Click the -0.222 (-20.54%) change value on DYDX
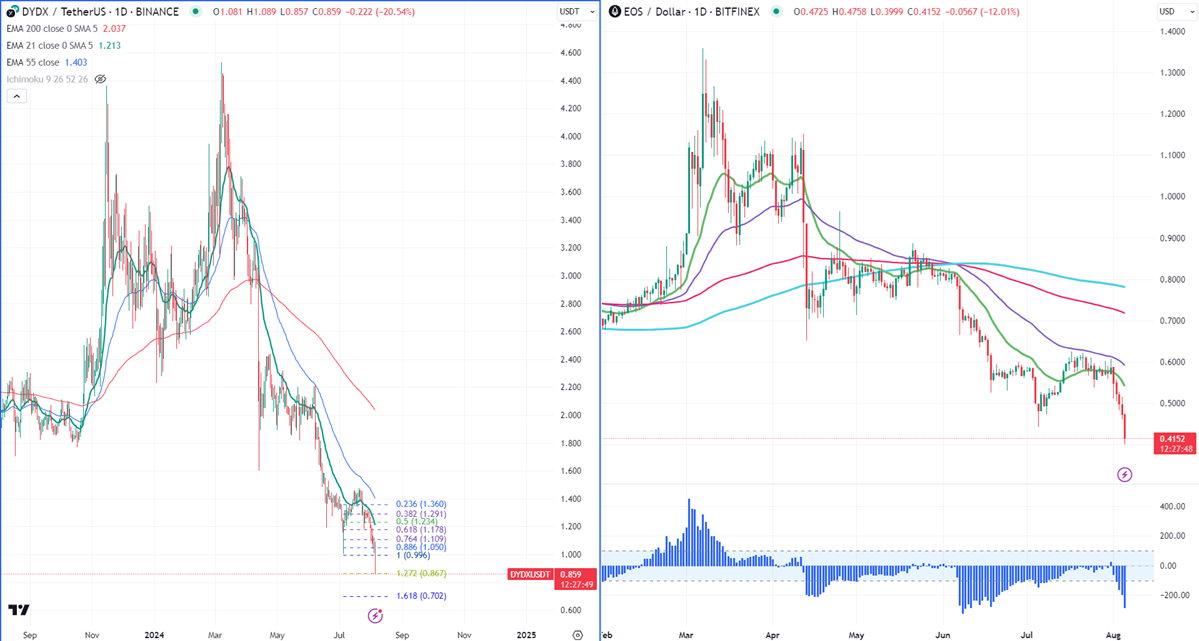This screenshot has width=1199, height=641. pyautogui.click(x=380, y=11)
